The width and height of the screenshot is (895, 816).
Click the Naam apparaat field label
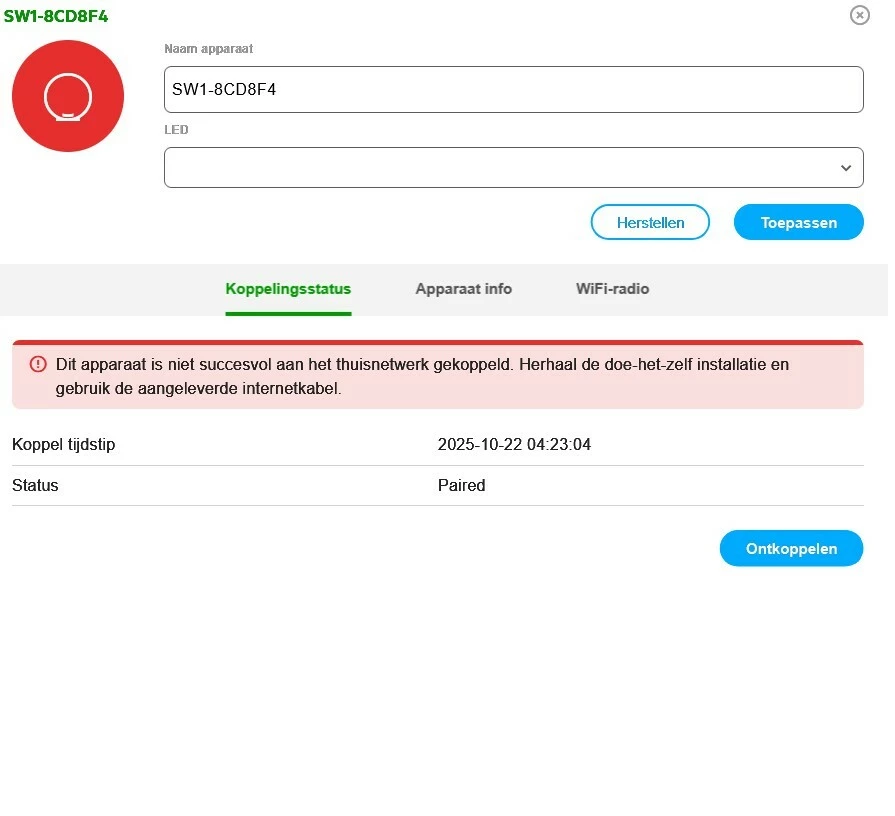click(x=208, y=49)
